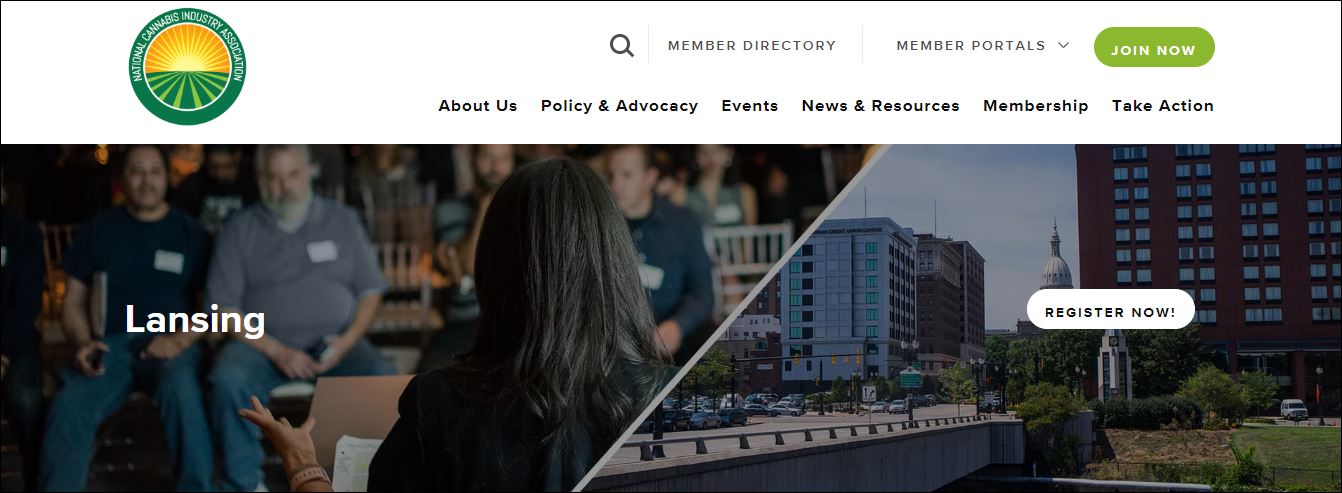
Task: Click the white van in the street photo
Action: (1293, 409)
